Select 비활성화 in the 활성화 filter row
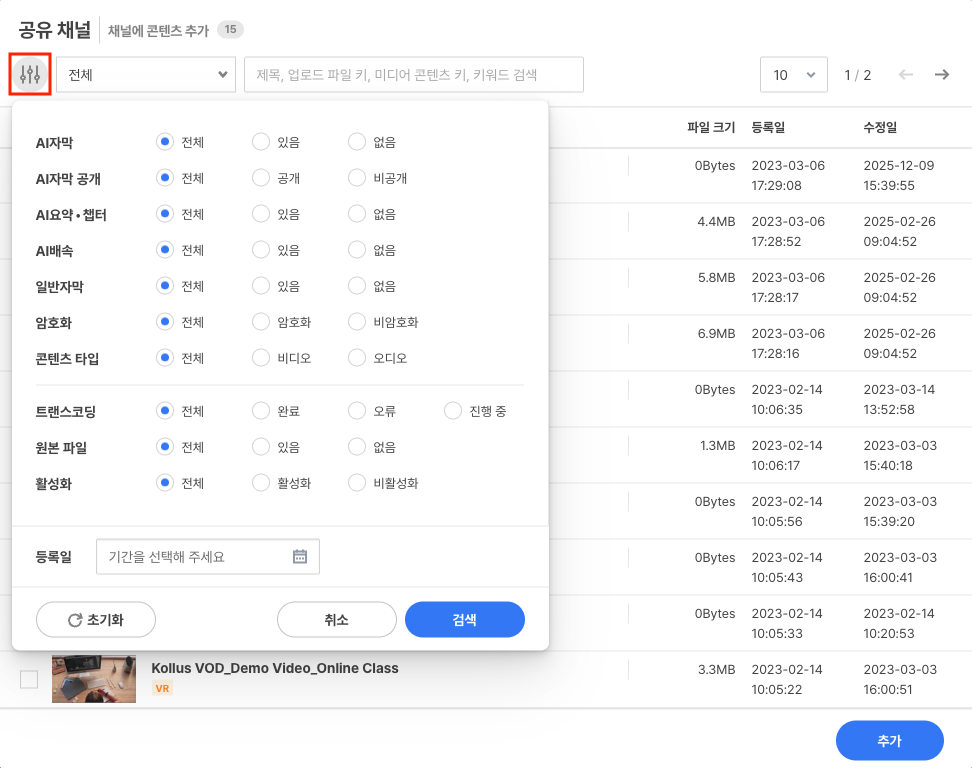The image size is (972, 768). [x=356, y=483]
